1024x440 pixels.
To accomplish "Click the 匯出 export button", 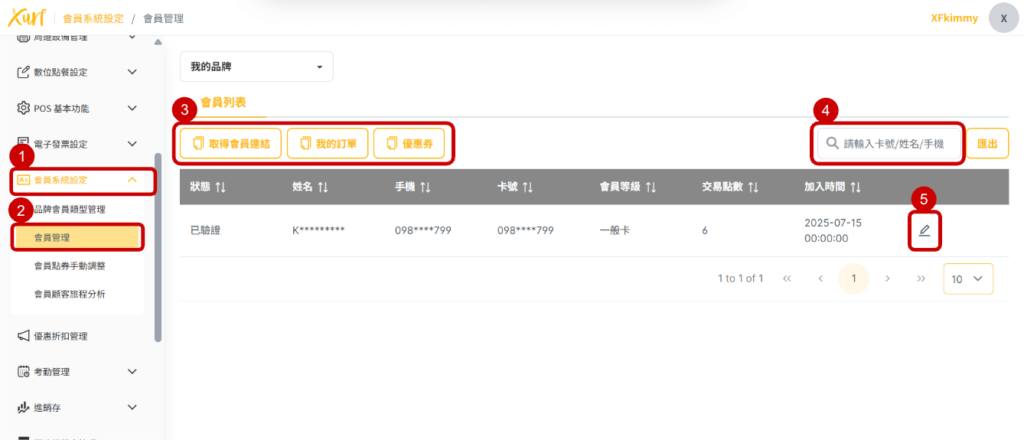I will 986,143.
